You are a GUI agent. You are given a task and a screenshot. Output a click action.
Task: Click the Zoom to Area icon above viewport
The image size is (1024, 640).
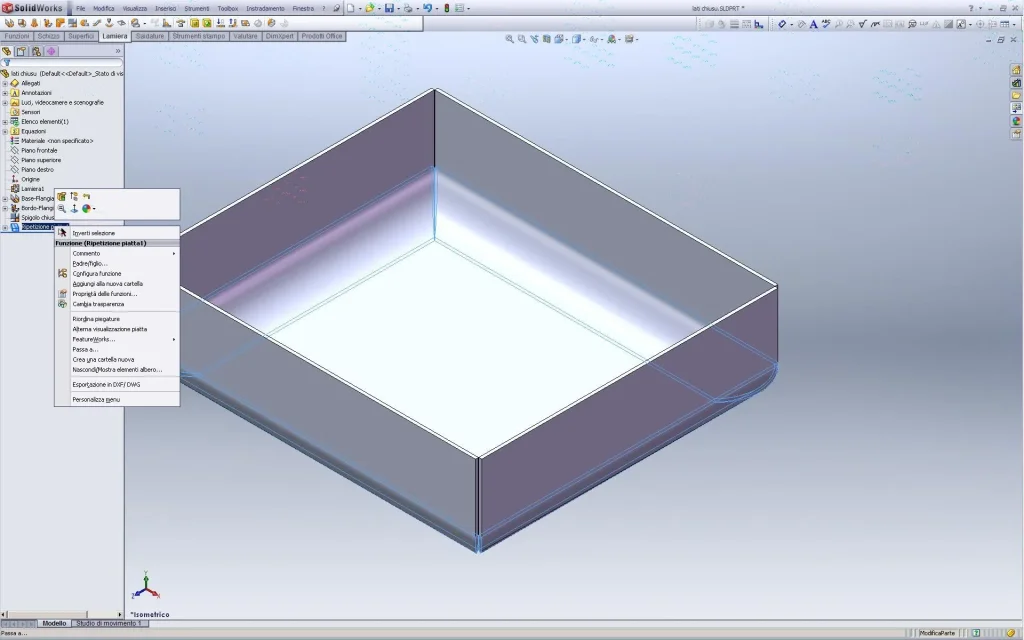tap(522, 39)
